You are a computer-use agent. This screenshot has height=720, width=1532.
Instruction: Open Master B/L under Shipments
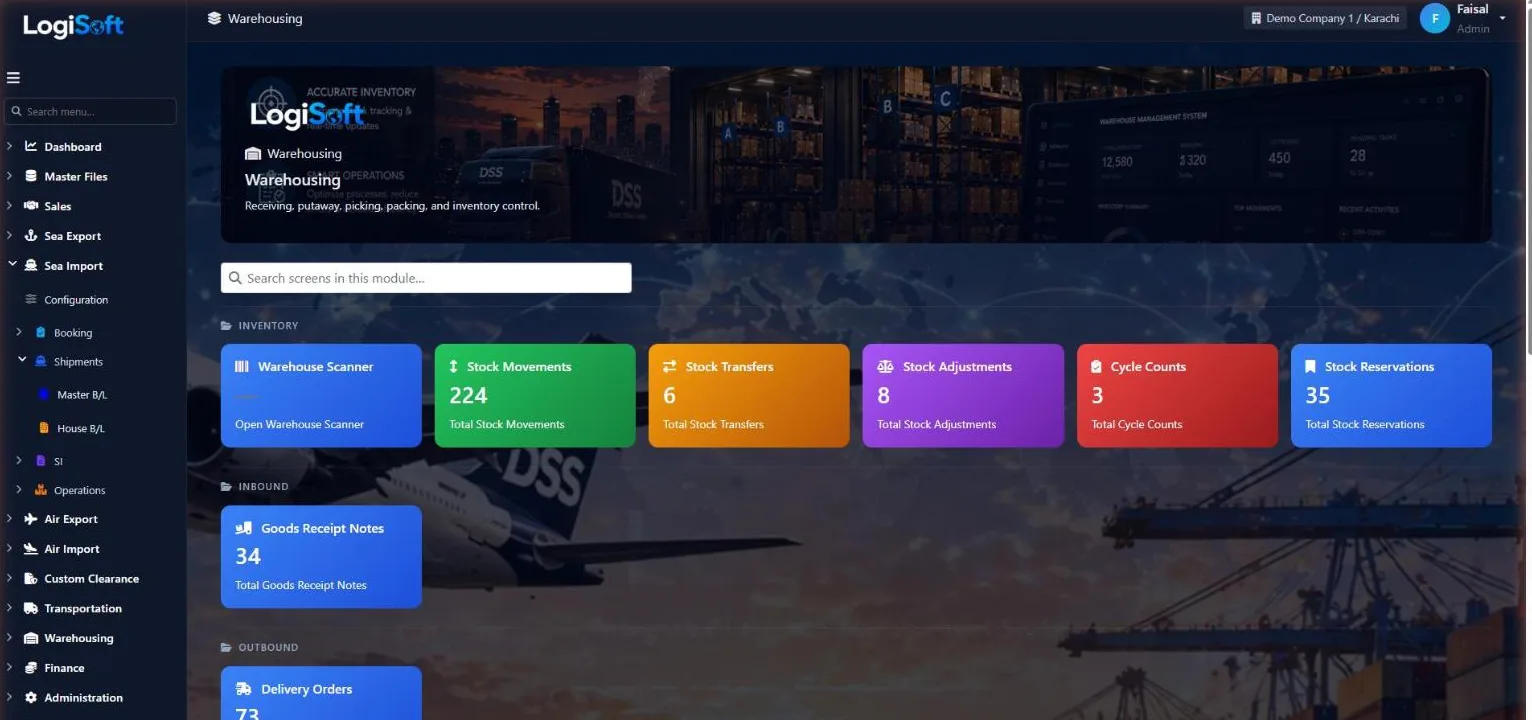(x=82, y=395)
